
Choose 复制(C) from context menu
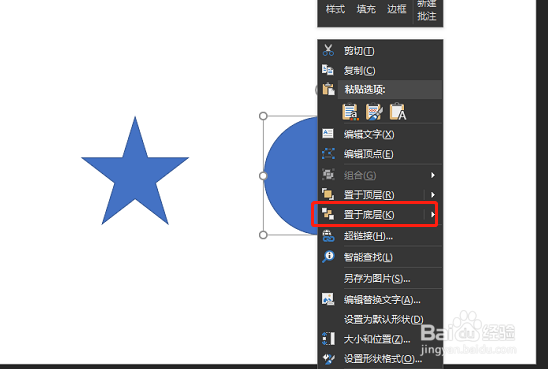click(x=380, y=70)
